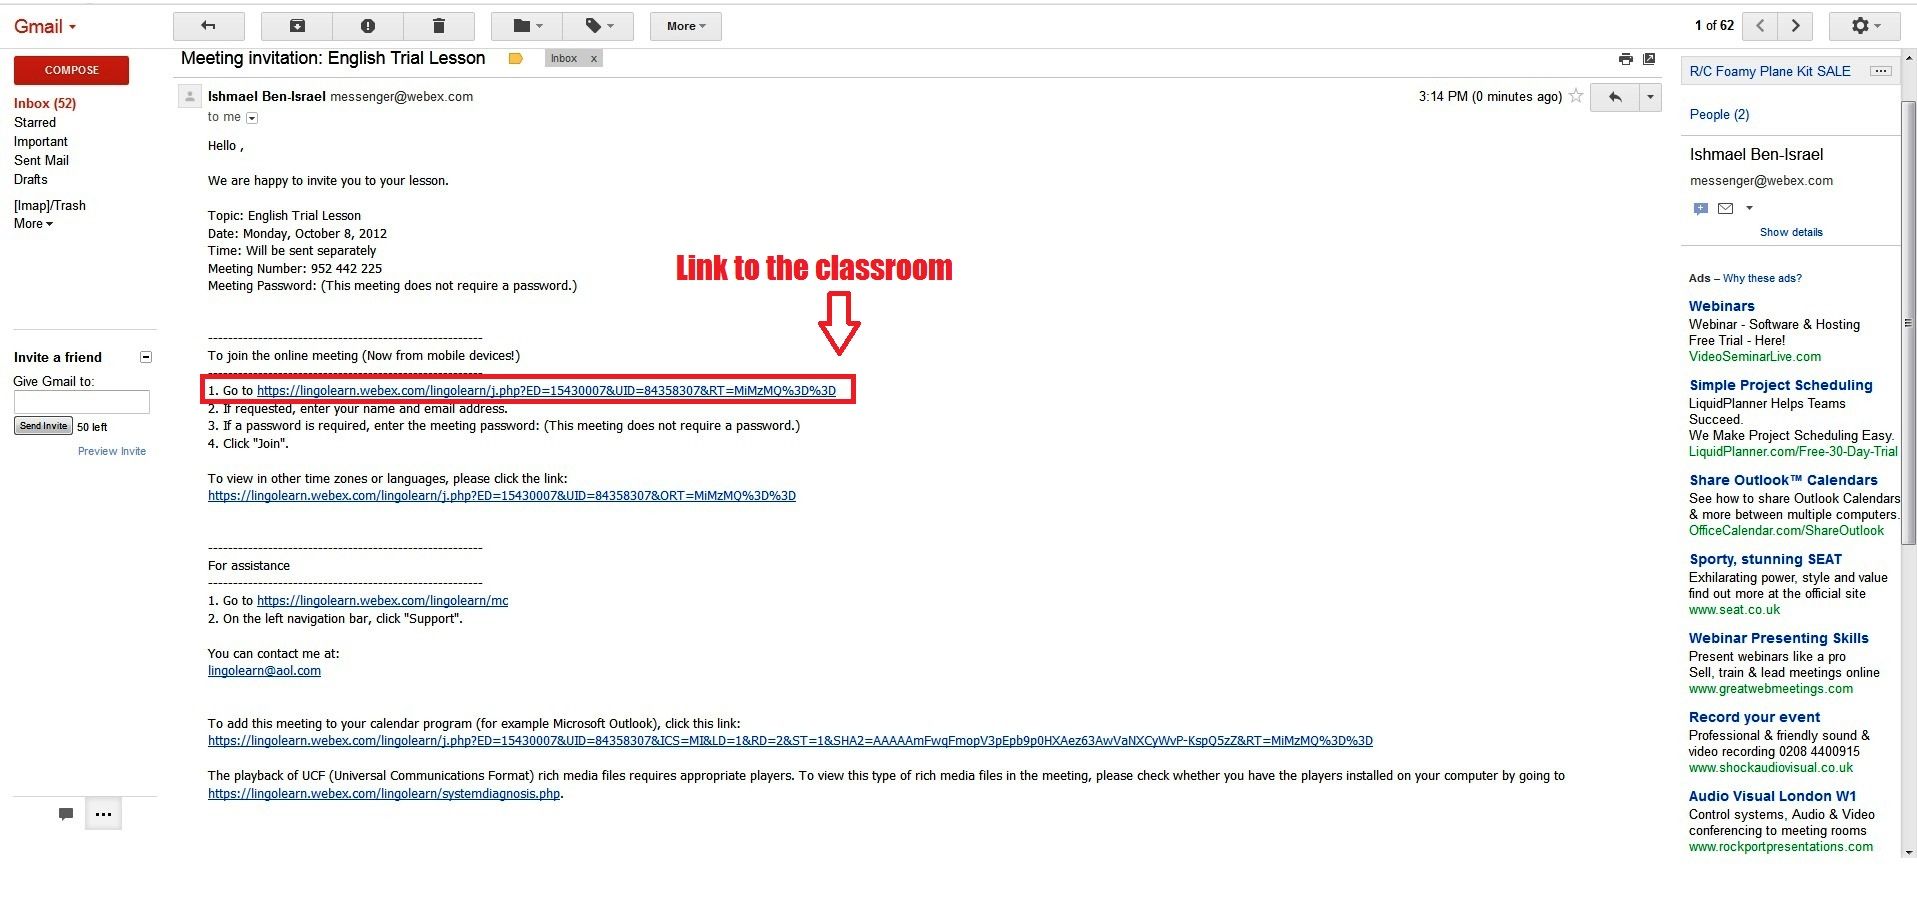The width and height of the screenshot is (1917, 901).
Task: Open Sporty, stunning SEAT ad
Action: 1765,559
